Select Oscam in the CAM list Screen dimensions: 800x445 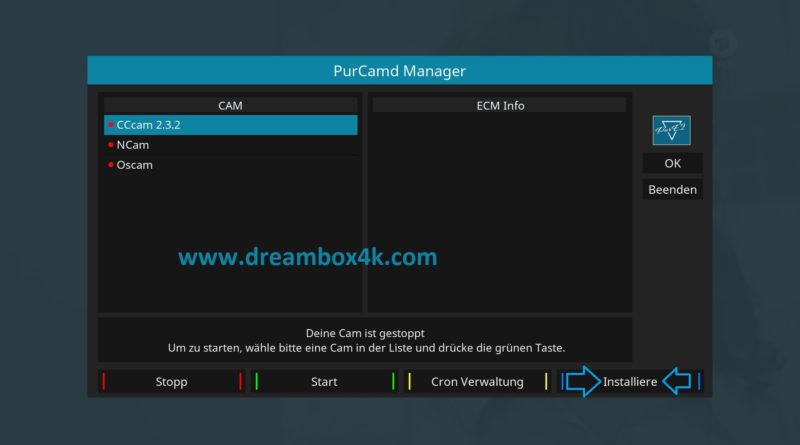(231, 165)
